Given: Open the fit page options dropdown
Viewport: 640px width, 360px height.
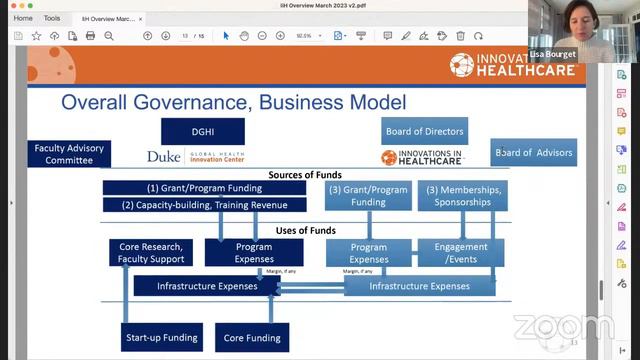Looking at the screenshot, I should 340,36.
